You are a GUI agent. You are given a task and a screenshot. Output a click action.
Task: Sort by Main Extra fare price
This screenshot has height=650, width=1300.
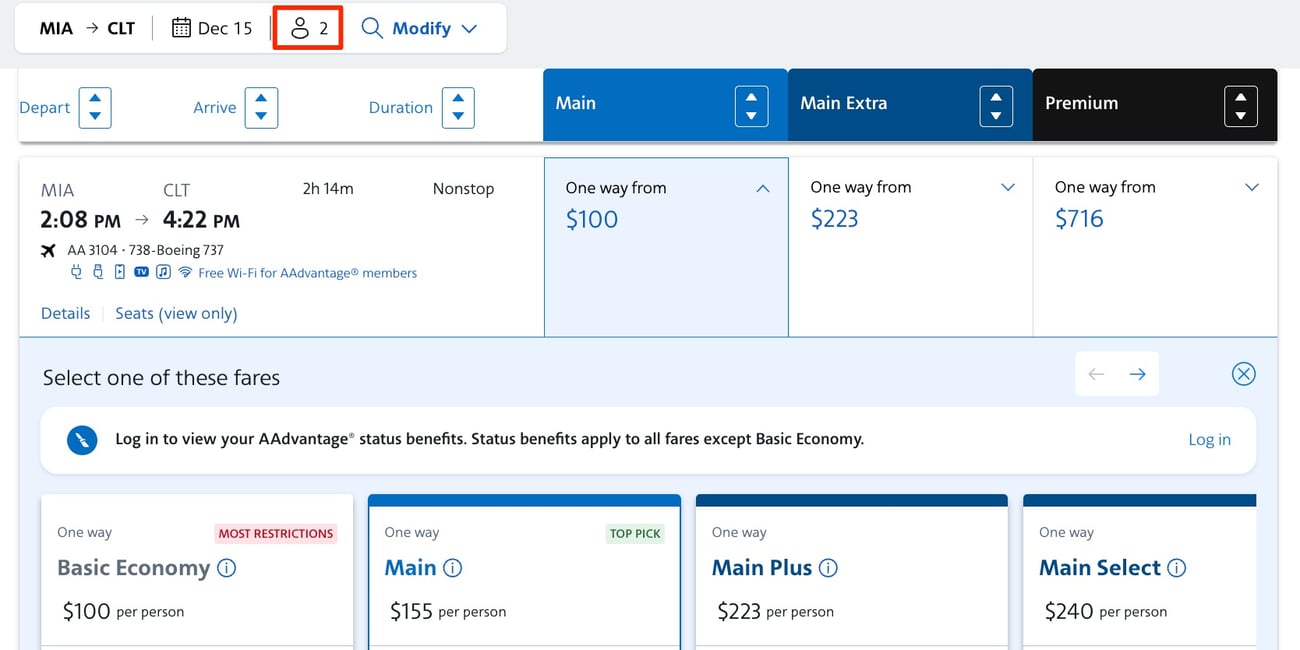click(996, 106)
